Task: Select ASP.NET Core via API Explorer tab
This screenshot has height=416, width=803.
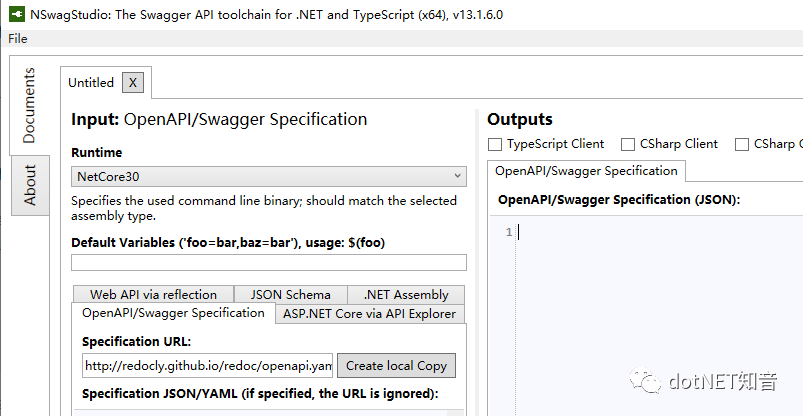Action: [x=370, y=314]
